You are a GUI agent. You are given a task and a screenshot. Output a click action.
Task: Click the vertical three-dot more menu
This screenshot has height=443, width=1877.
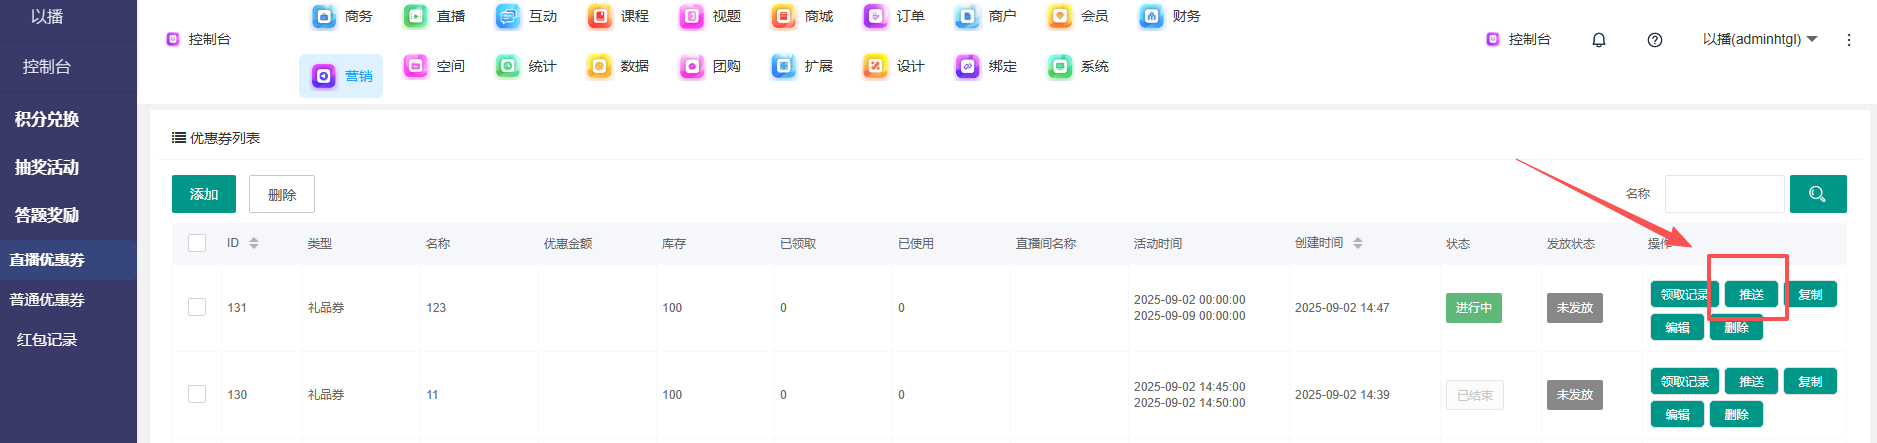coord(1848,40)
